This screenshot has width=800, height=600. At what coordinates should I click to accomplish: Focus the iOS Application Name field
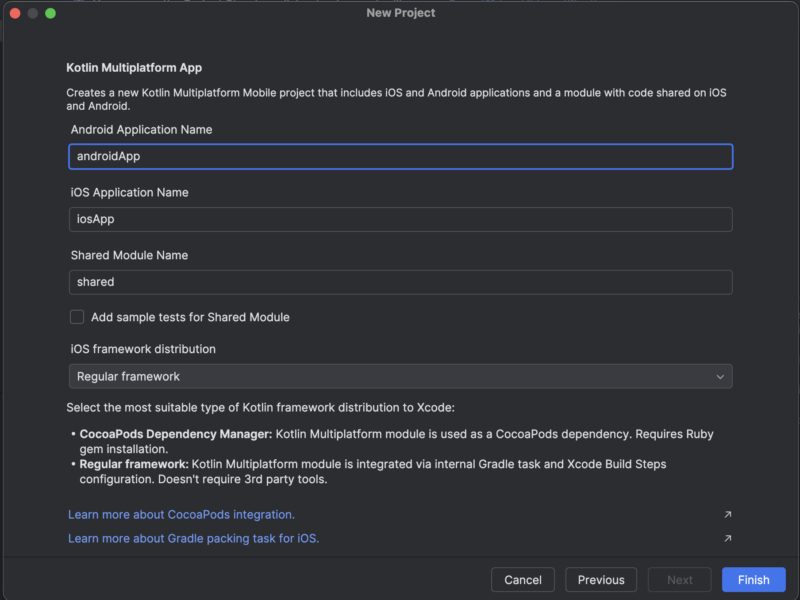(x=400, y=219)
